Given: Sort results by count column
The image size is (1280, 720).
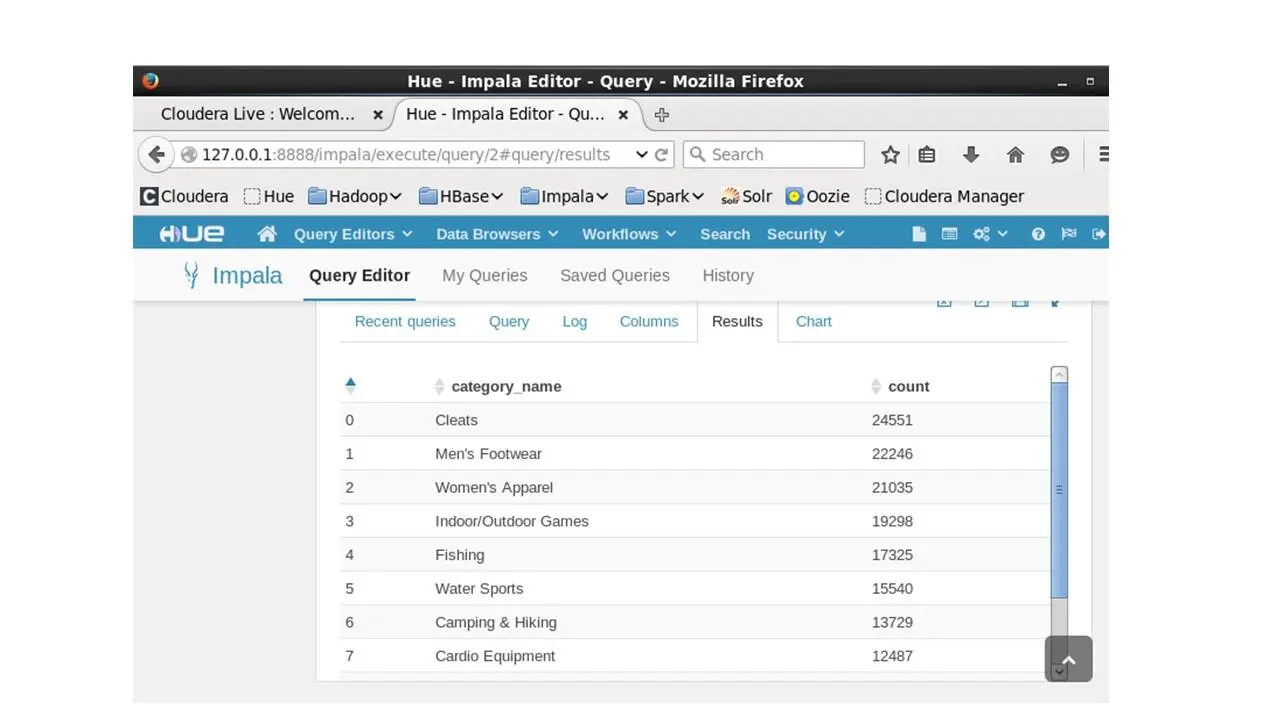Looking at the screenshot, I should pos(900,386).
